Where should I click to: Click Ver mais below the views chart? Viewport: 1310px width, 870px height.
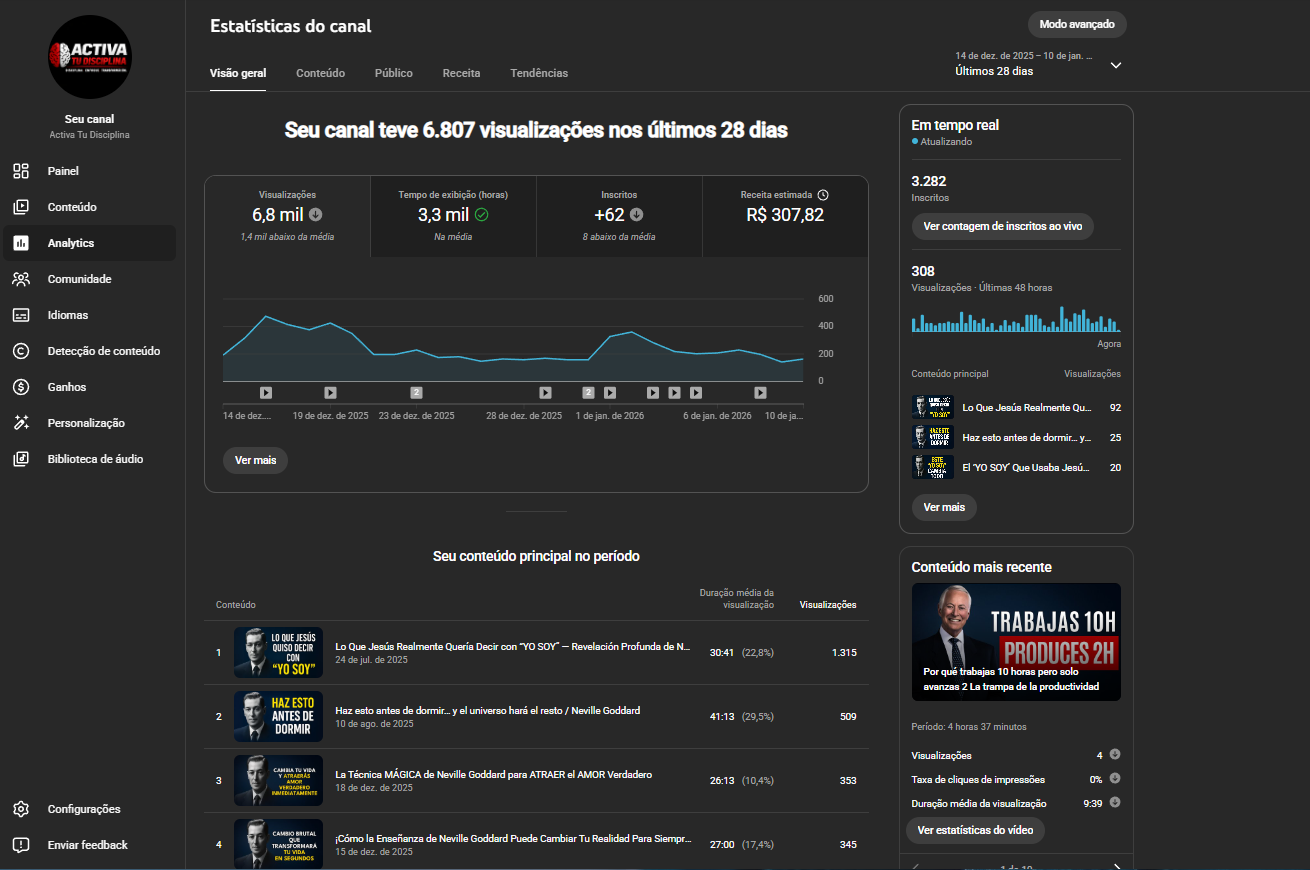(x=255, y=460)
